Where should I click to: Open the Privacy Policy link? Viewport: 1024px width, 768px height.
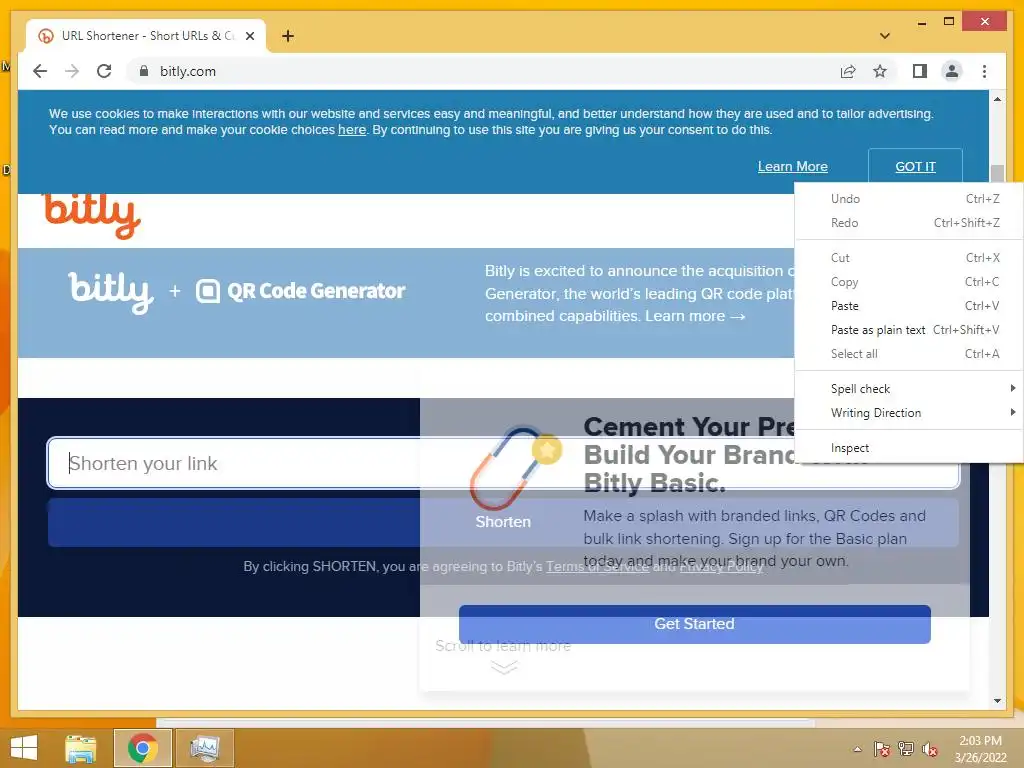point(721,567)
